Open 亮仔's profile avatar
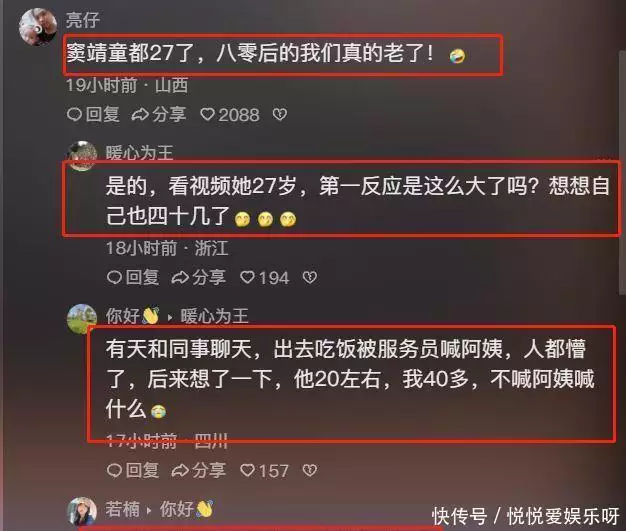Image resolution: width=626 pixels, height=531 pixels. pyautogui.click(x=38, y=26)
